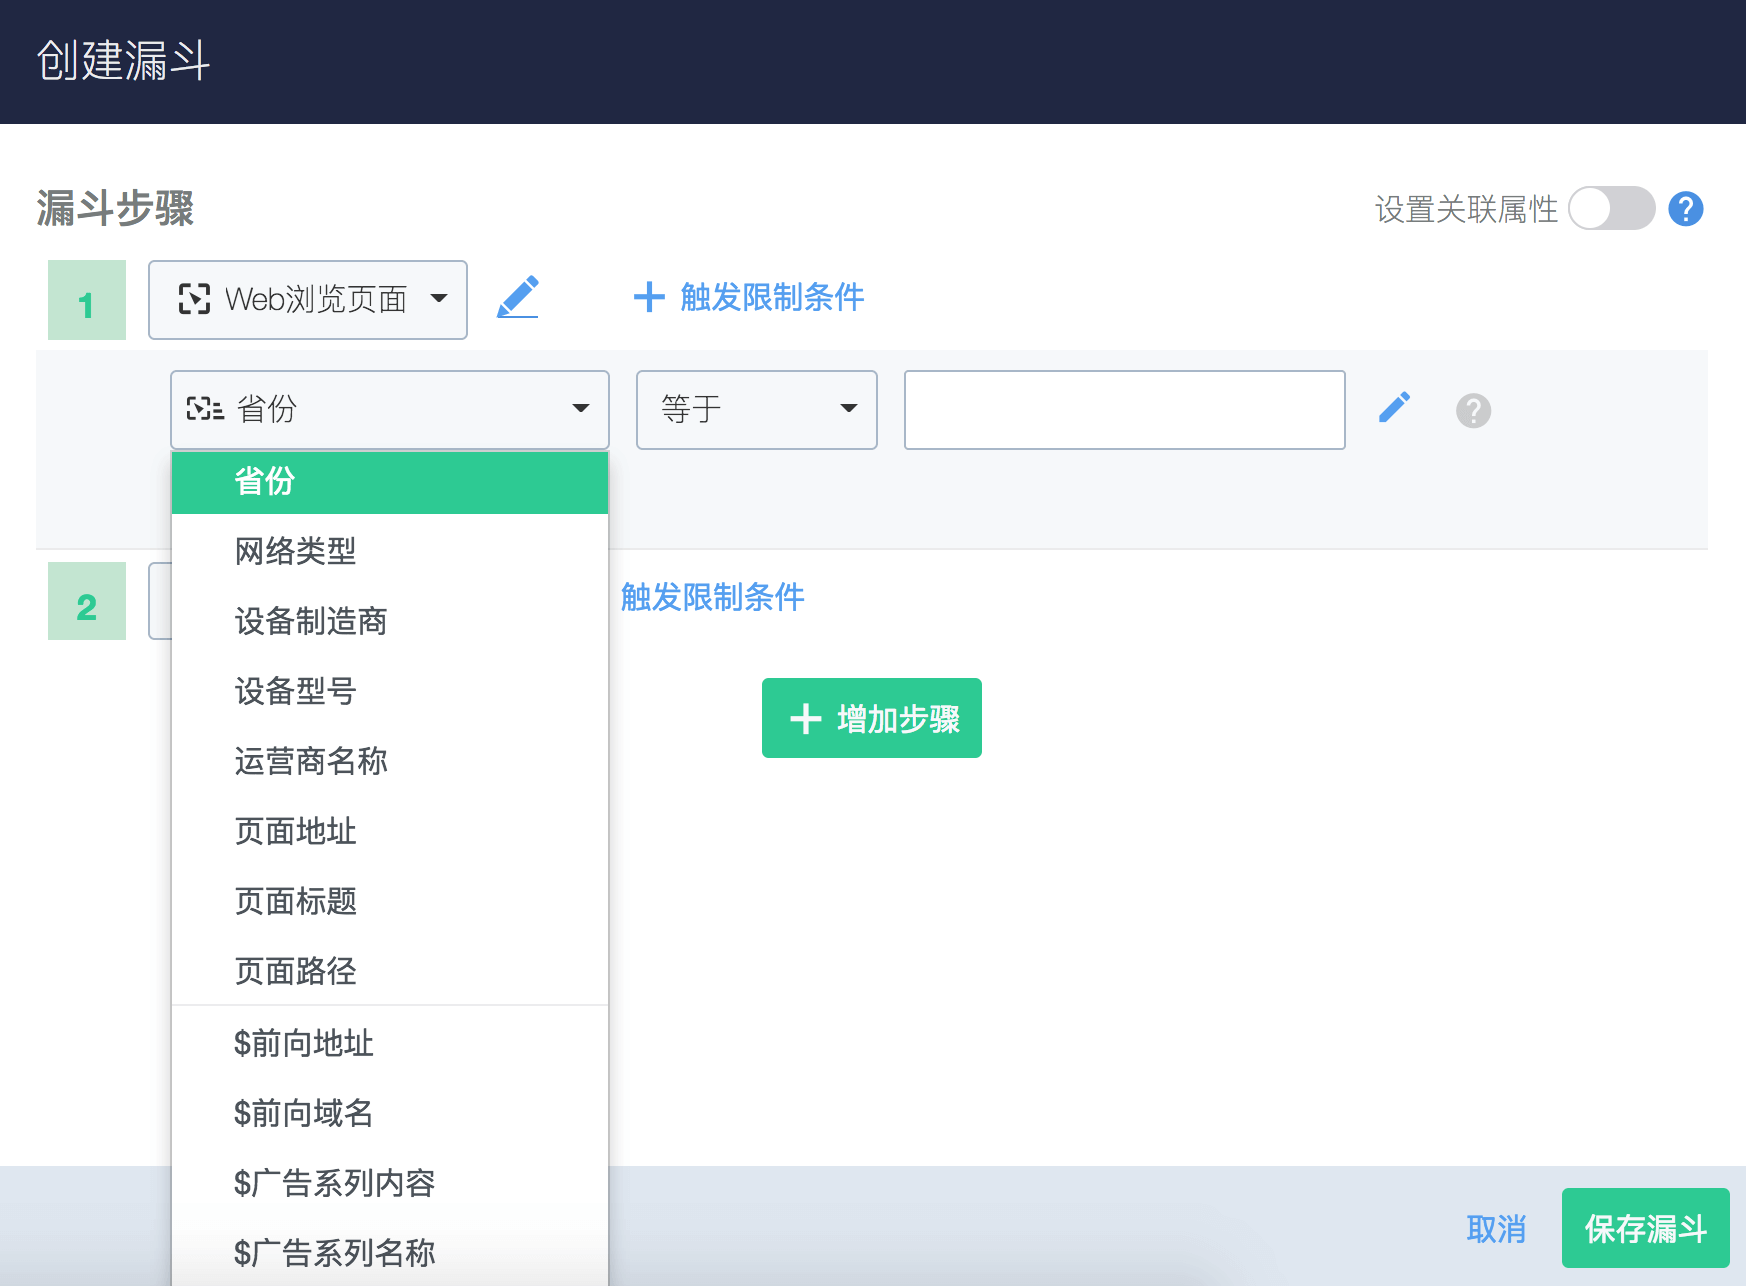1746x1286 pixels.
Task: Pick 设备型号 from the property list
Action: coord(389,691)
